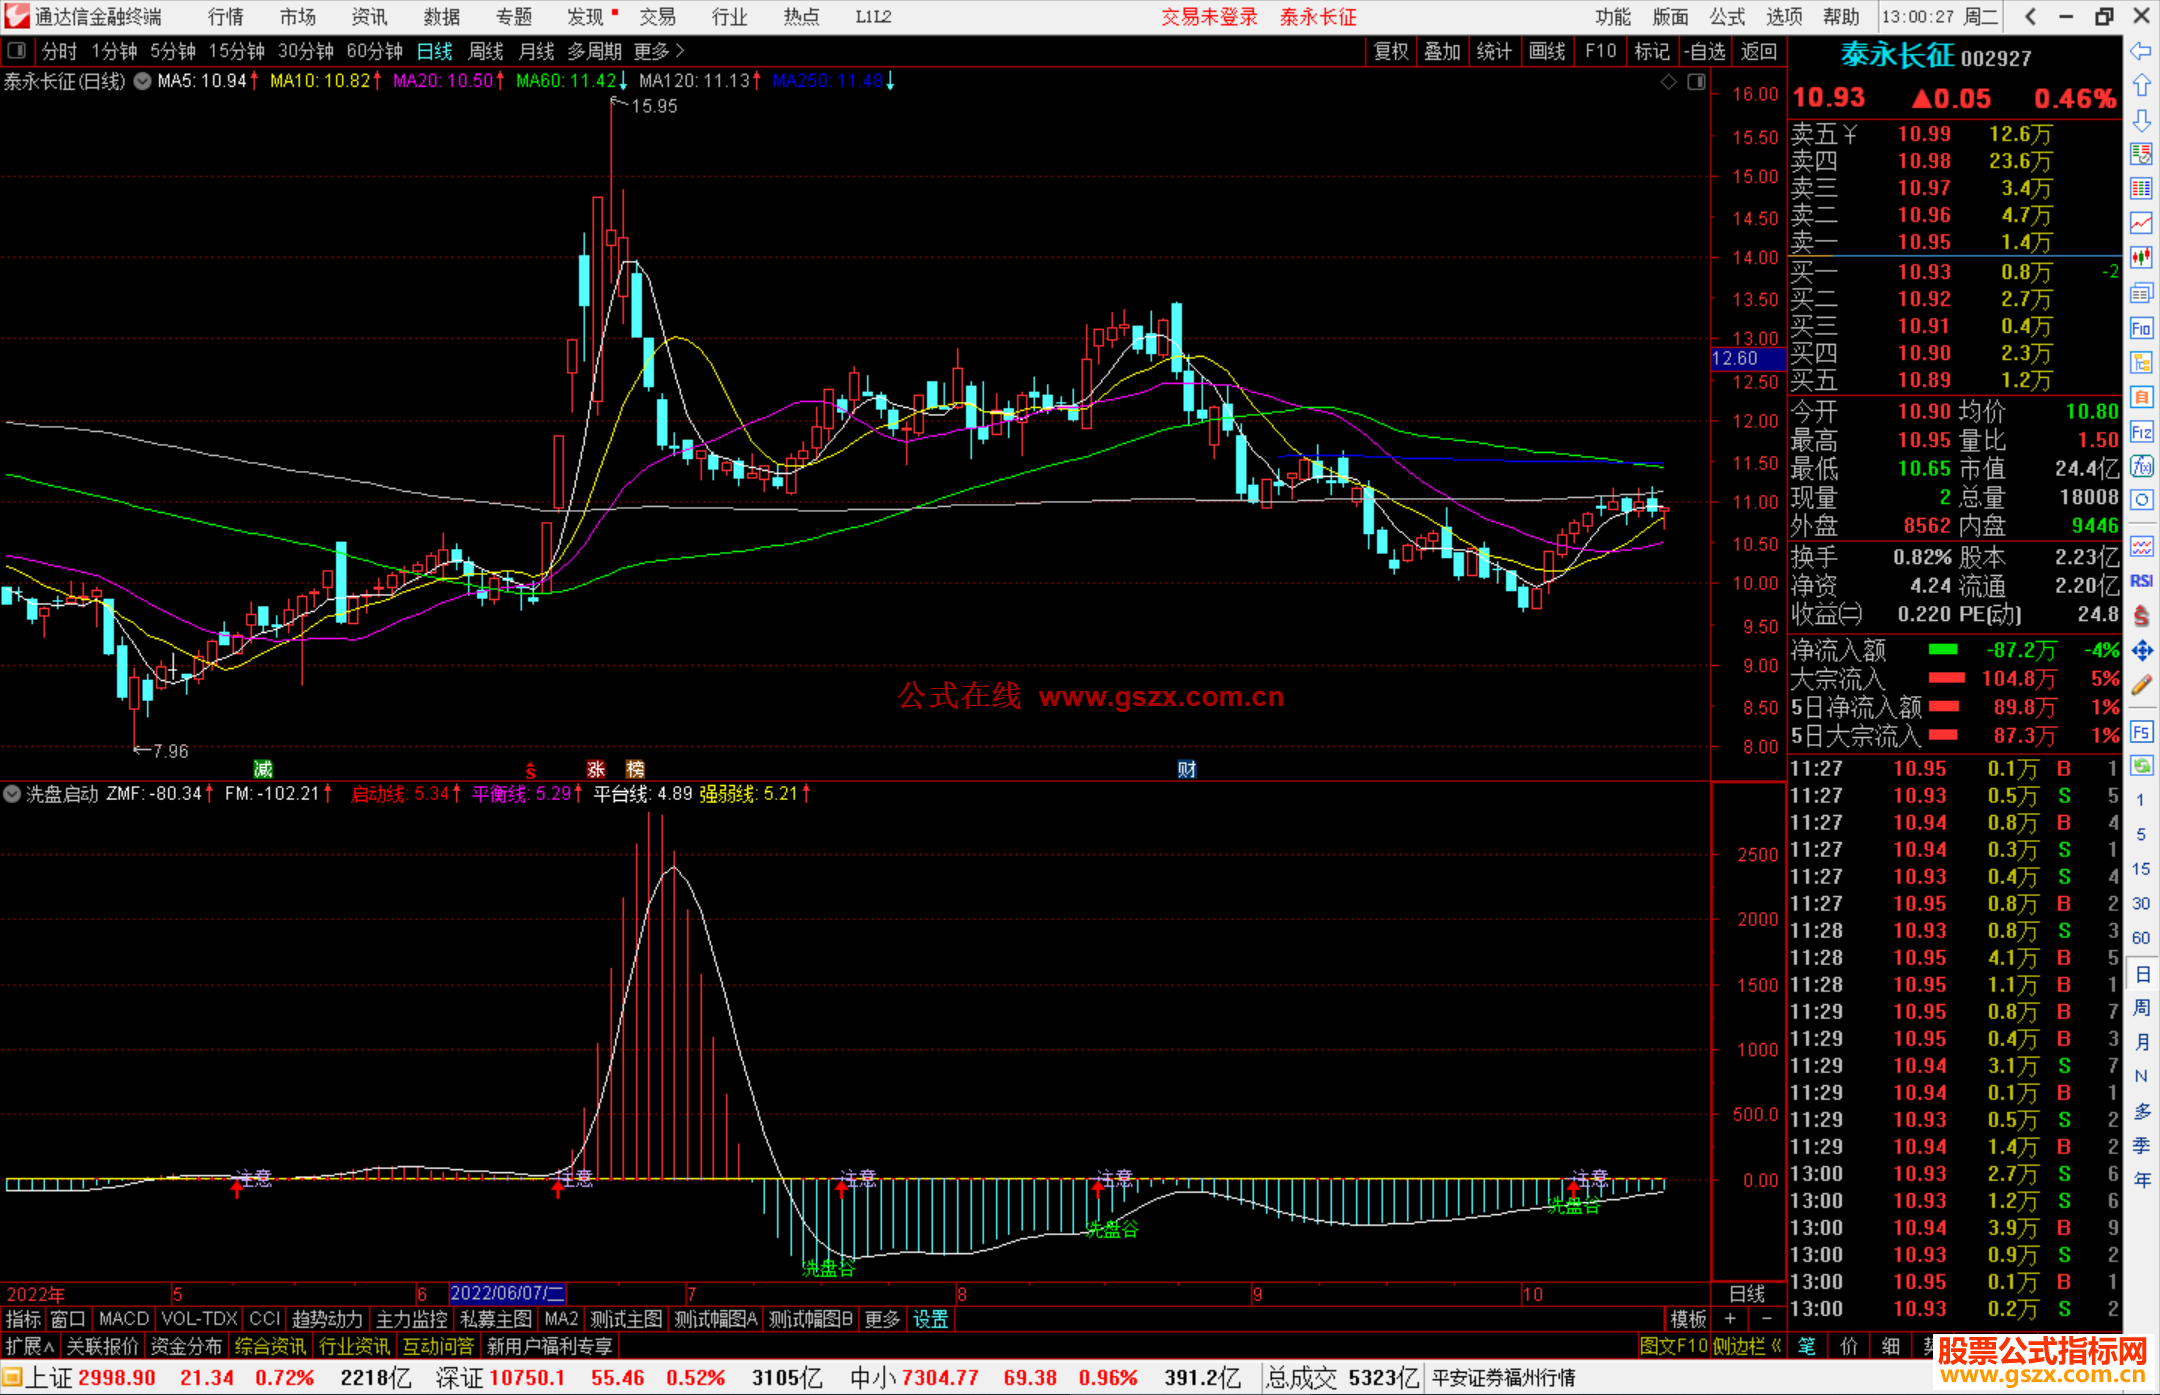Click the down arrow icon in right sidebar
The image size is (2160, 1395).
(x=2141, y=121)
